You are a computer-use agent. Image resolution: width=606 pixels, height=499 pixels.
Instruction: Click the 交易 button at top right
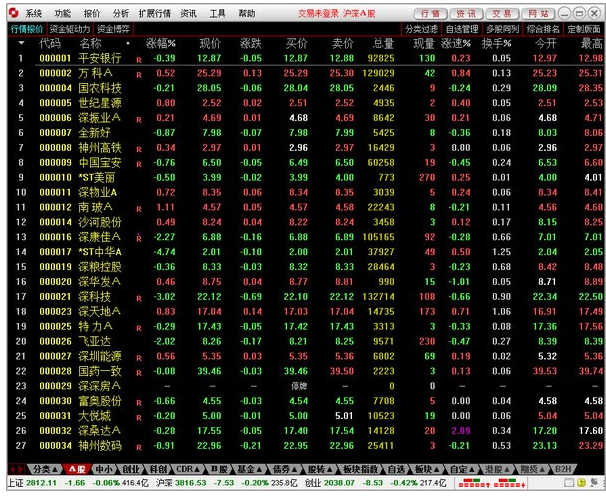coord(502,14)
